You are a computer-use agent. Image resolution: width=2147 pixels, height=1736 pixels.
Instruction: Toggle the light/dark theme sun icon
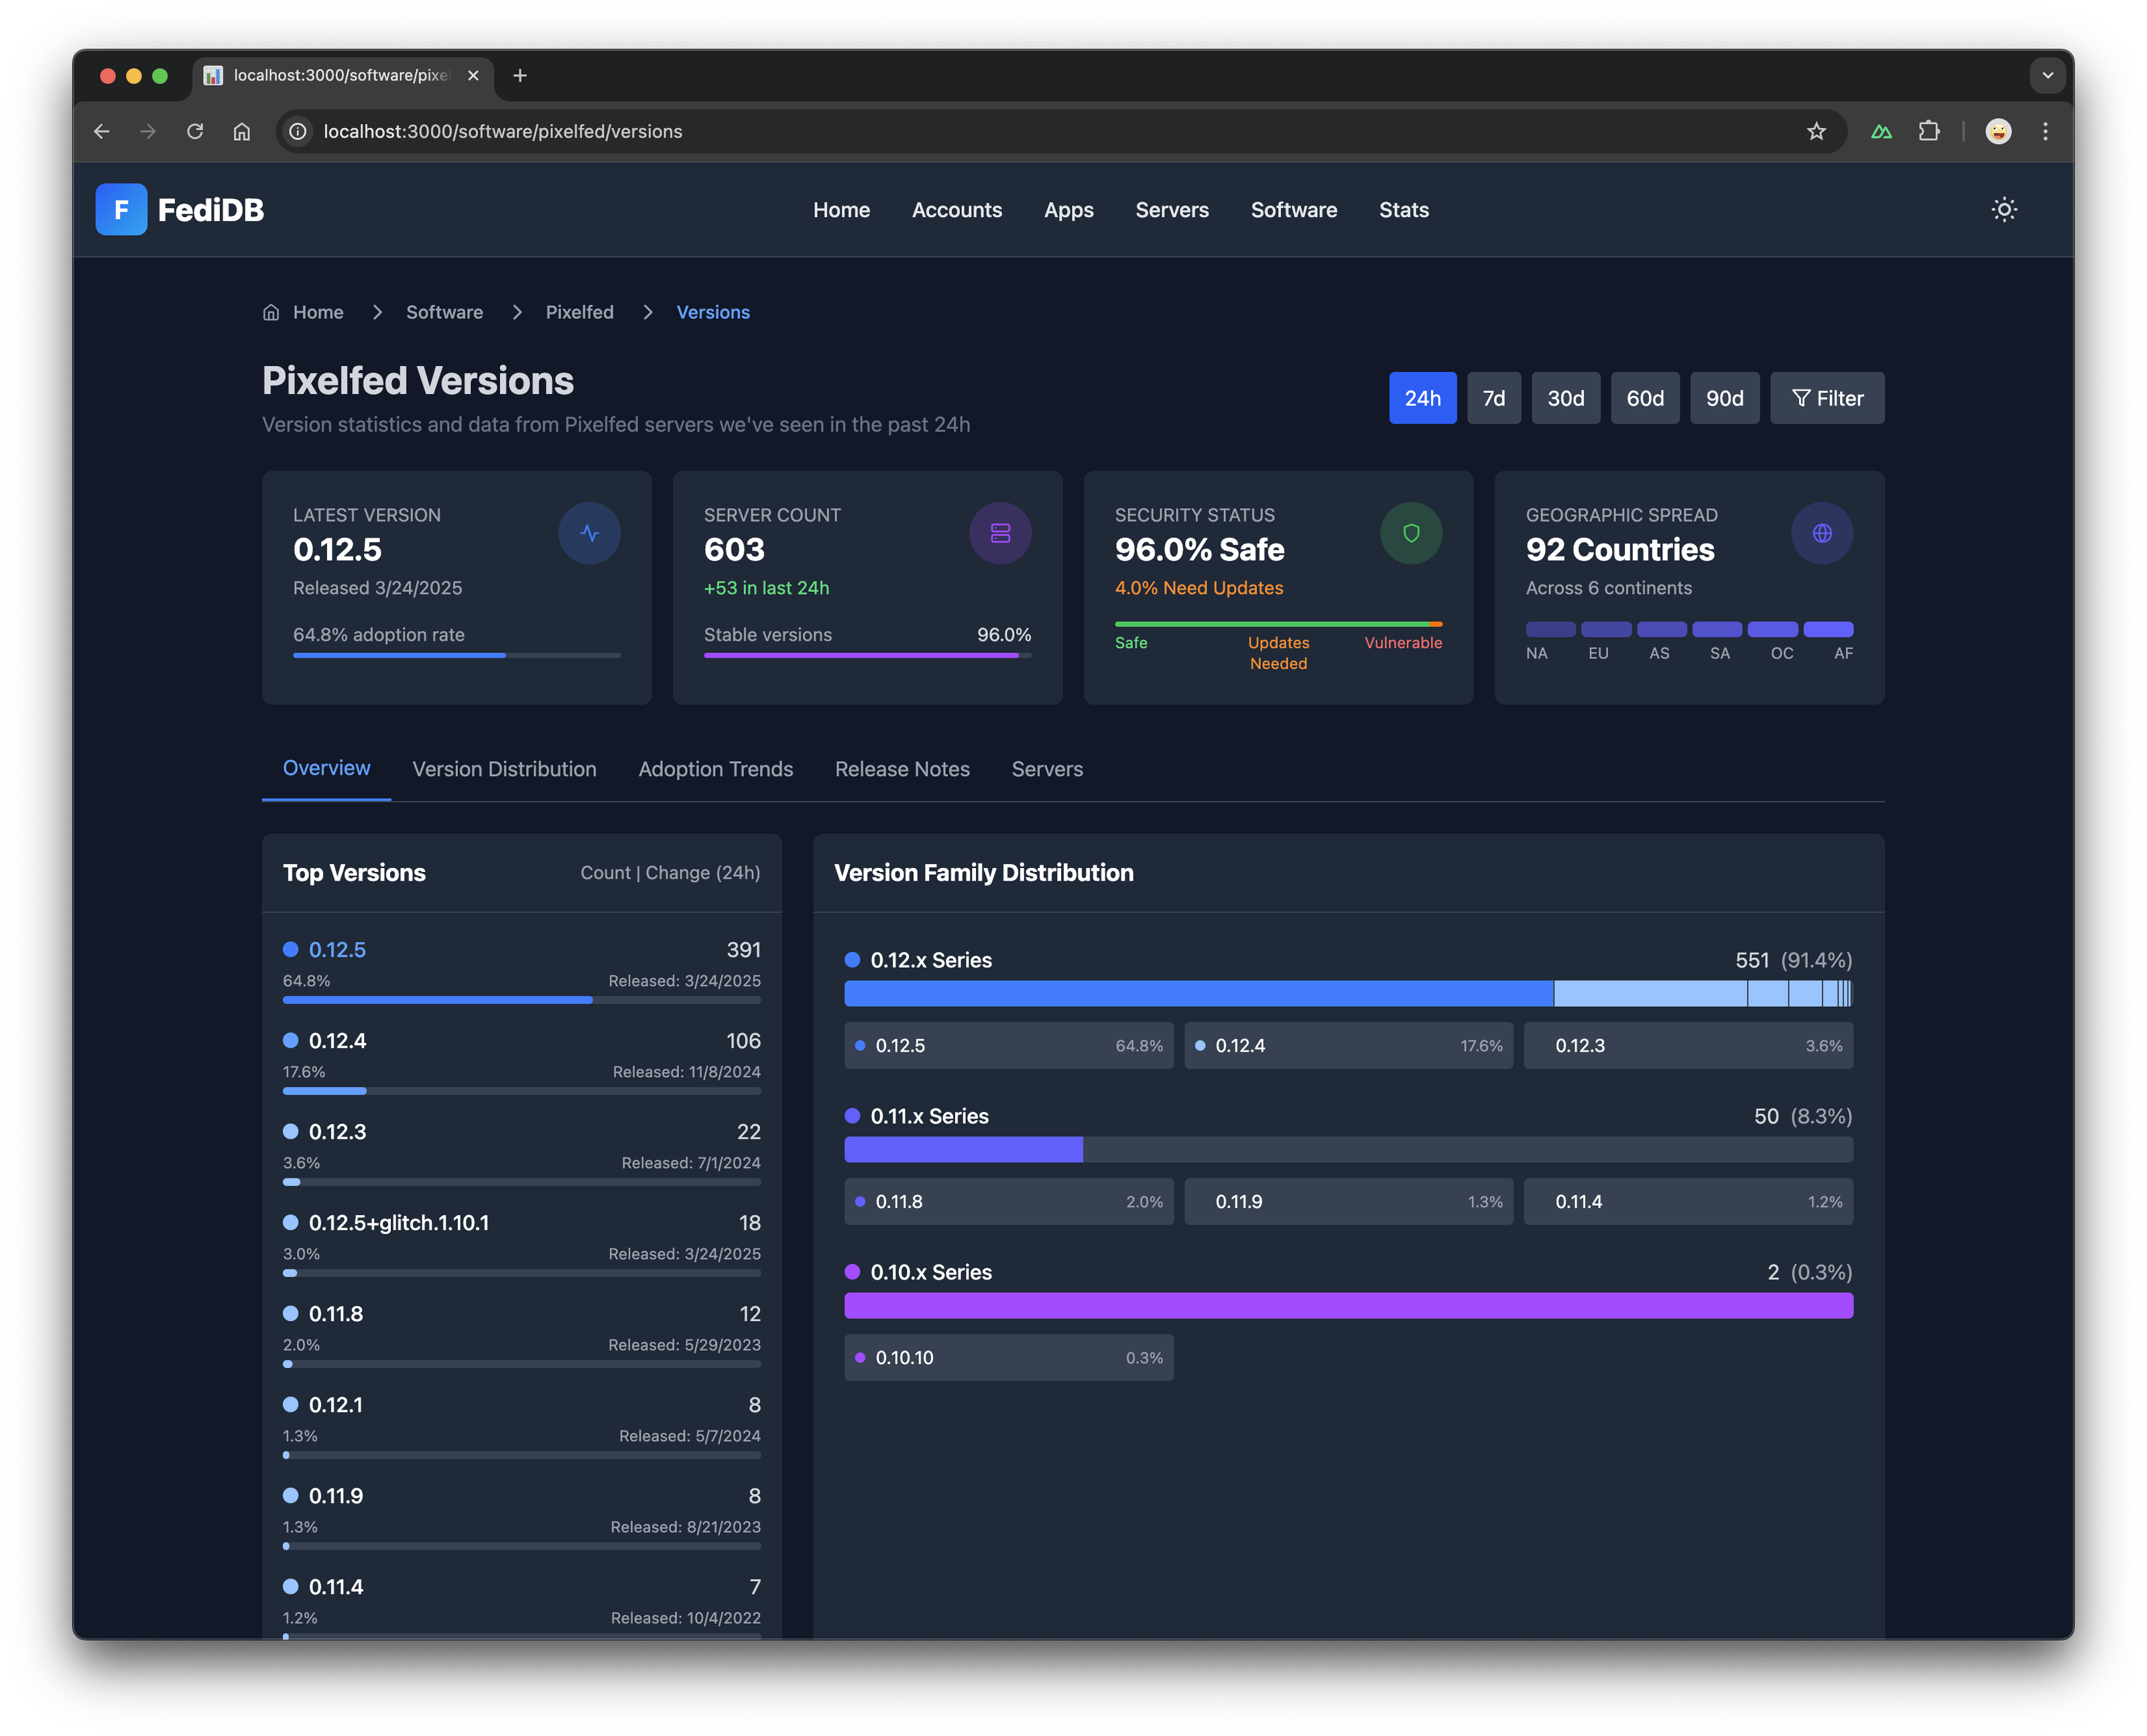[x=2003, y=210]
